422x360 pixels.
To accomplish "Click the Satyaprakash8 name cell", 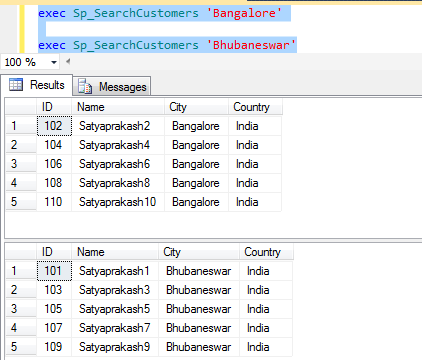I will tap(118, 183).
